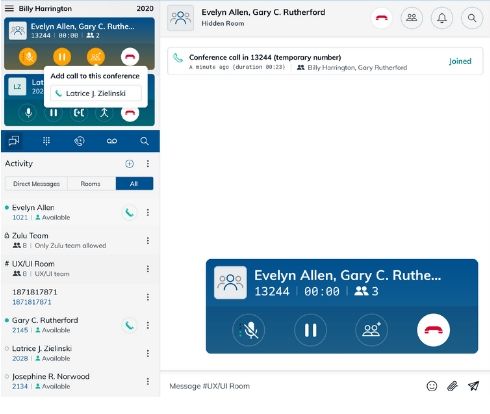The height and width of the screenshot is (414, 490).
Task: Open the hamburger menu beside Billy Harrington
Action: [9, 8]
